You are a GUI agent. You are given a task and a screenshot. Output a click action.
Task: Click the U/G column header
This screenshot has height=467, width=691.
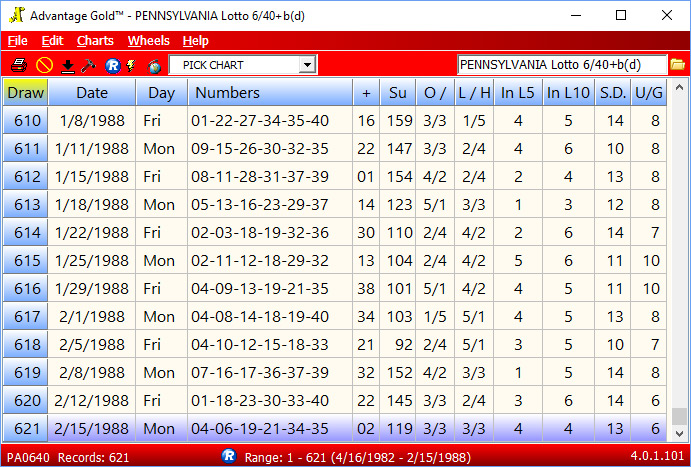(x=649, y=93)
